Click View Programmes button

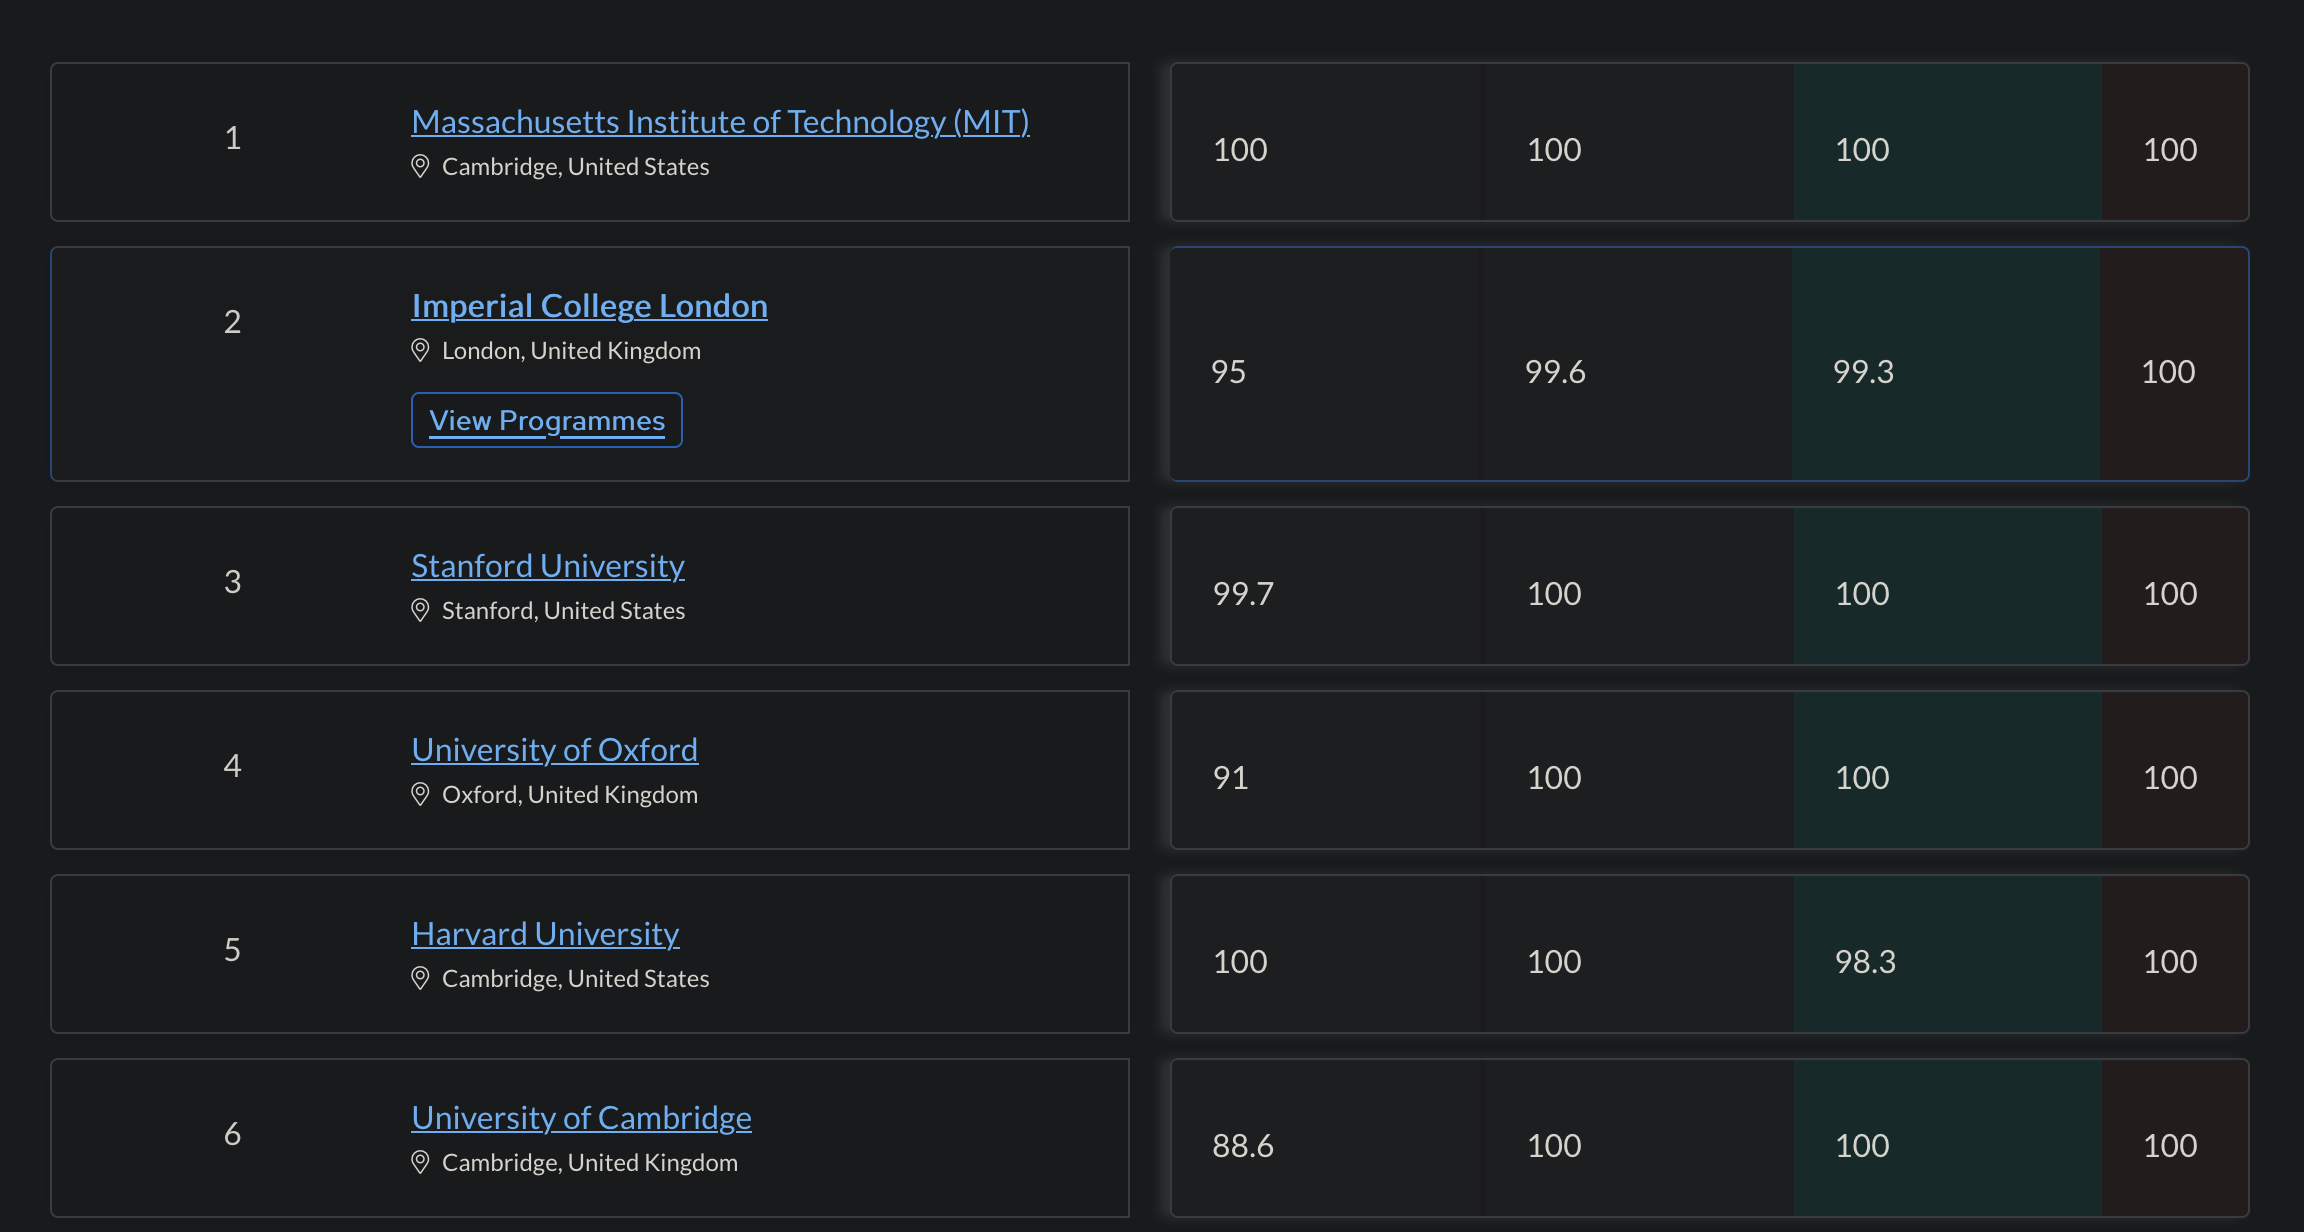click(x=547, y=420)
